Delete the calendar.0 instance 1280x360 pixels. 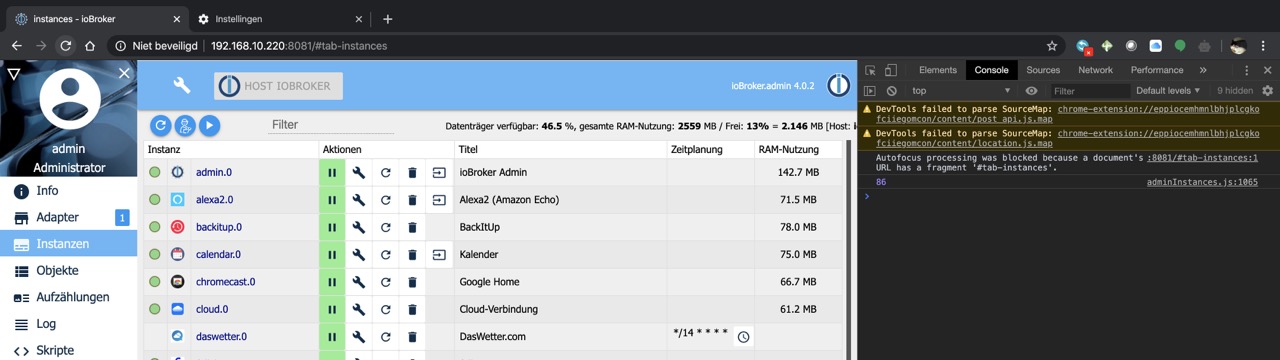[413, 255]
